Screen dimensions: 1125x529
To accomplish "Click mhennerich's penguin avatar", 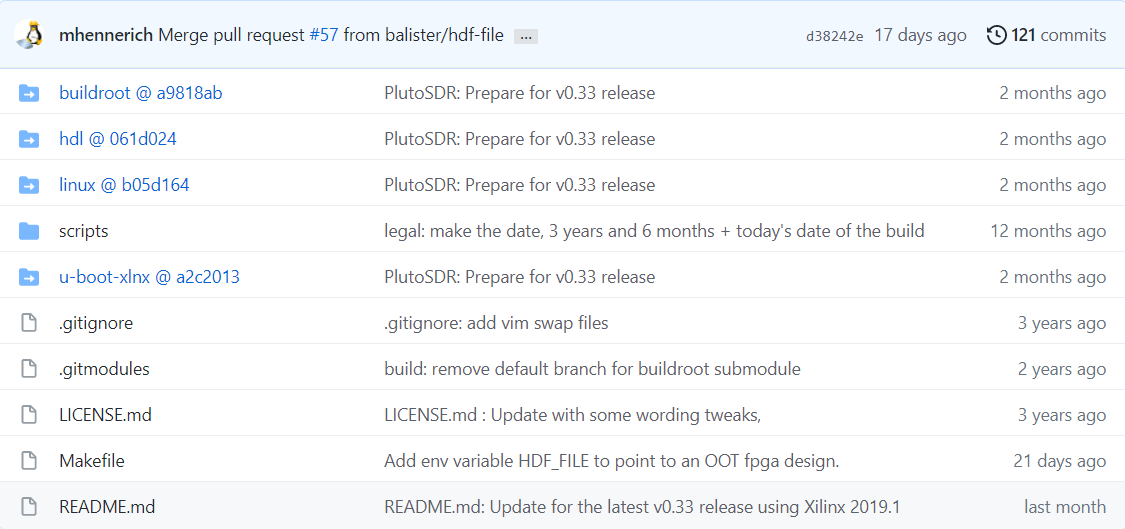I will pyautogui.click(x=29, y=35).
